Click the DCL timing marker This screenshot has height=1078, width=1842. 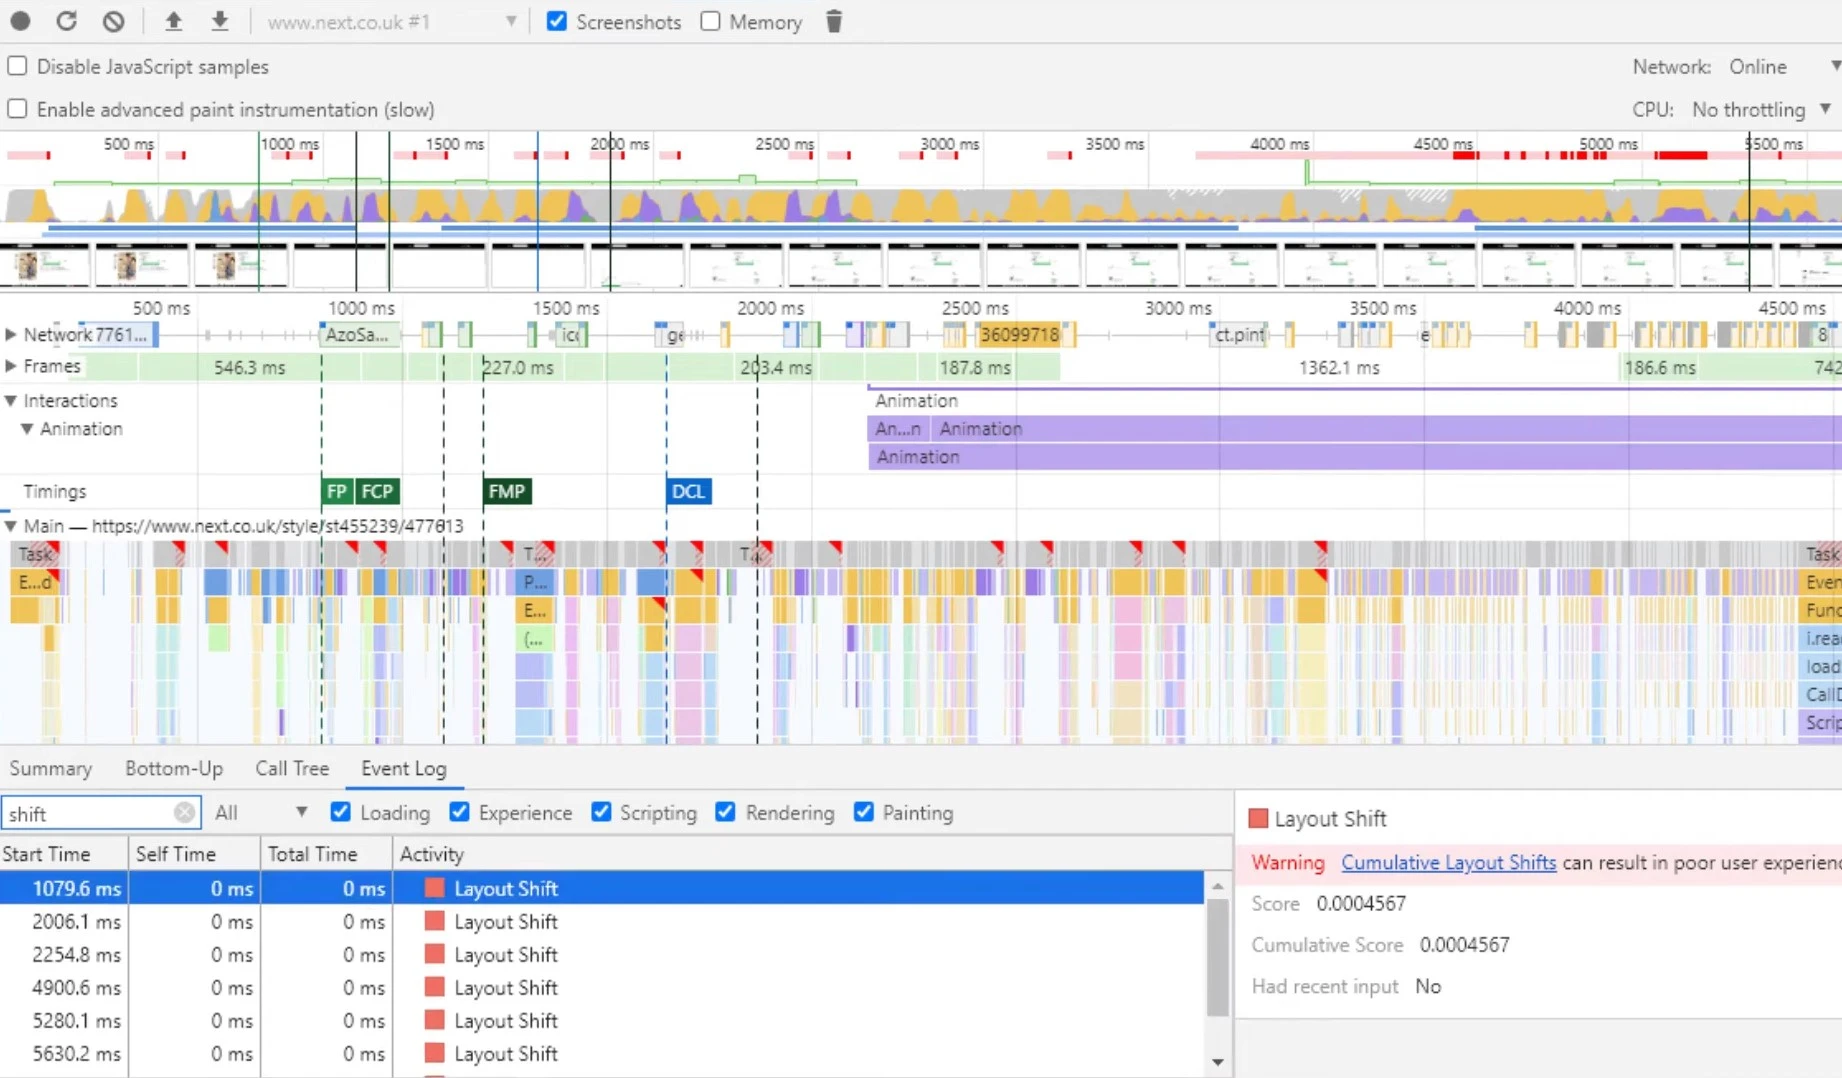[x=689, y=491]
